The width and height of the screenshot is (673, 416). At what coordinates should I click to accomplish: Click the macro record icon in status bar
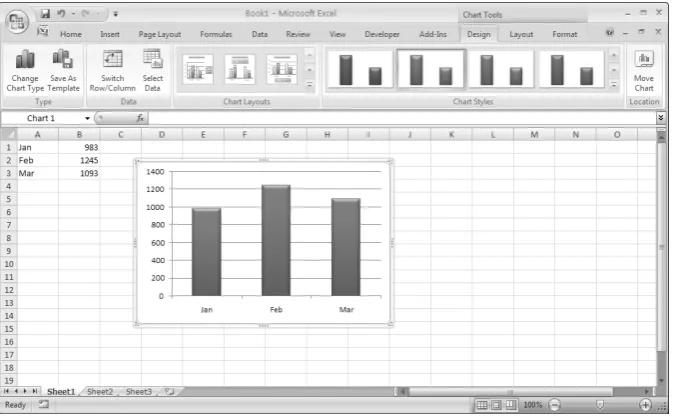point(43,404)
